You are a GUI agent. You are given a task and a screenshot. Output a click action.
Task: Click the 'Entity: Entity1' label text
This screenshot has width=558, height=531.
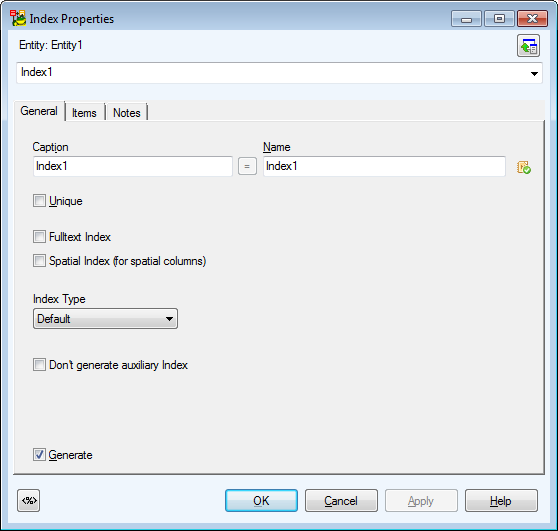pyautogui.click(x=51, y=45)
